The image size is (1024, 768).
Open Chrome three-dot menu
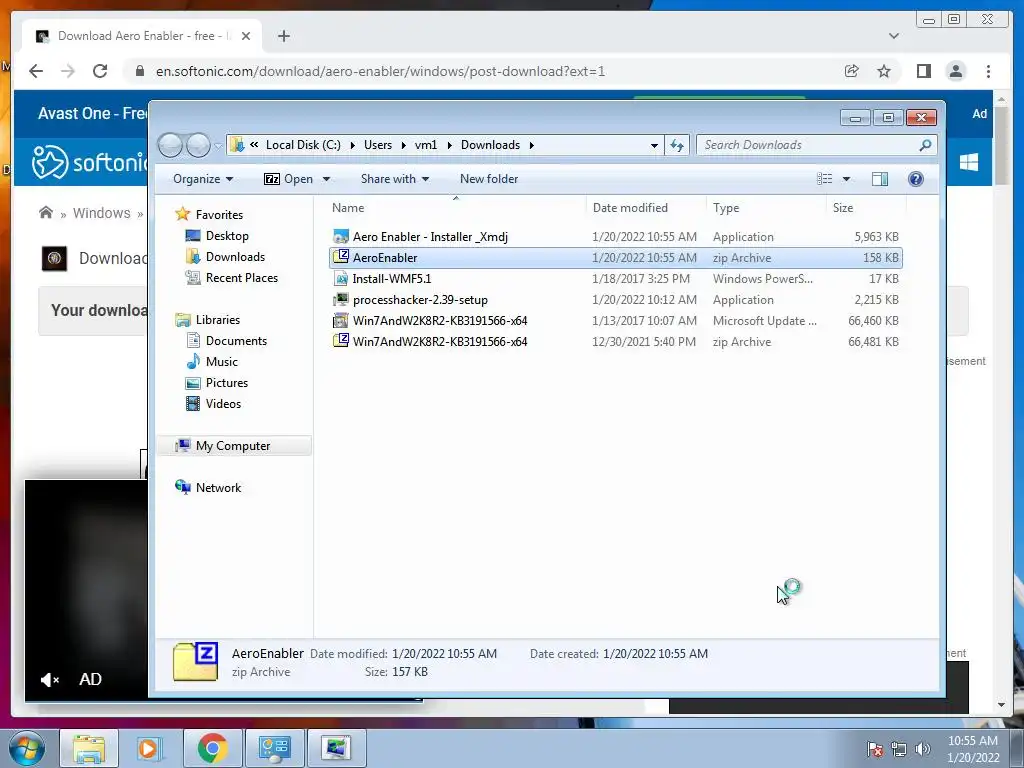point(988,71)
